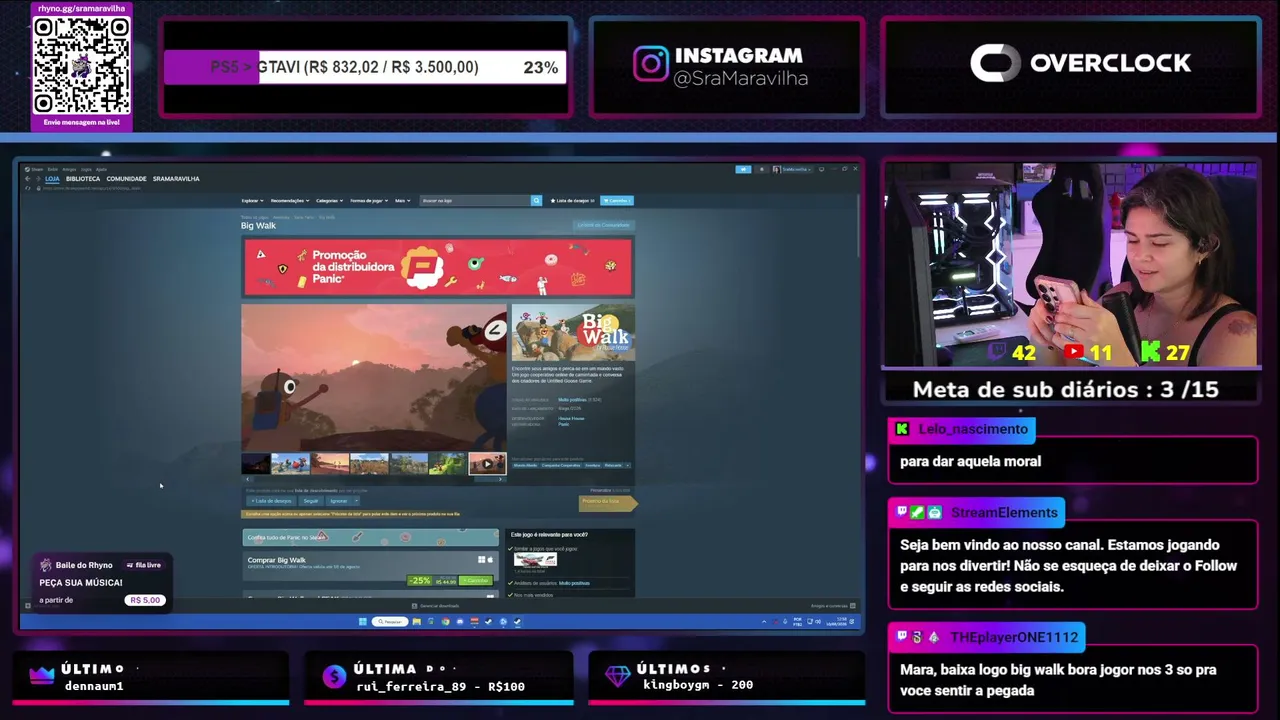Click the Carrinho button in the store header
The image size is (1280, 720).
click(616, 201)
